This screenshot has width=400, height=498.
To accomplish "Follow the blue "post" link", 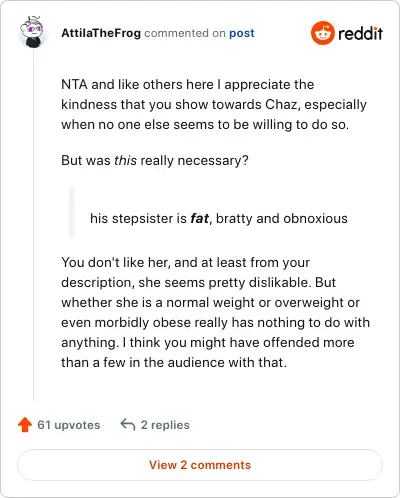I will pos(242,33).
